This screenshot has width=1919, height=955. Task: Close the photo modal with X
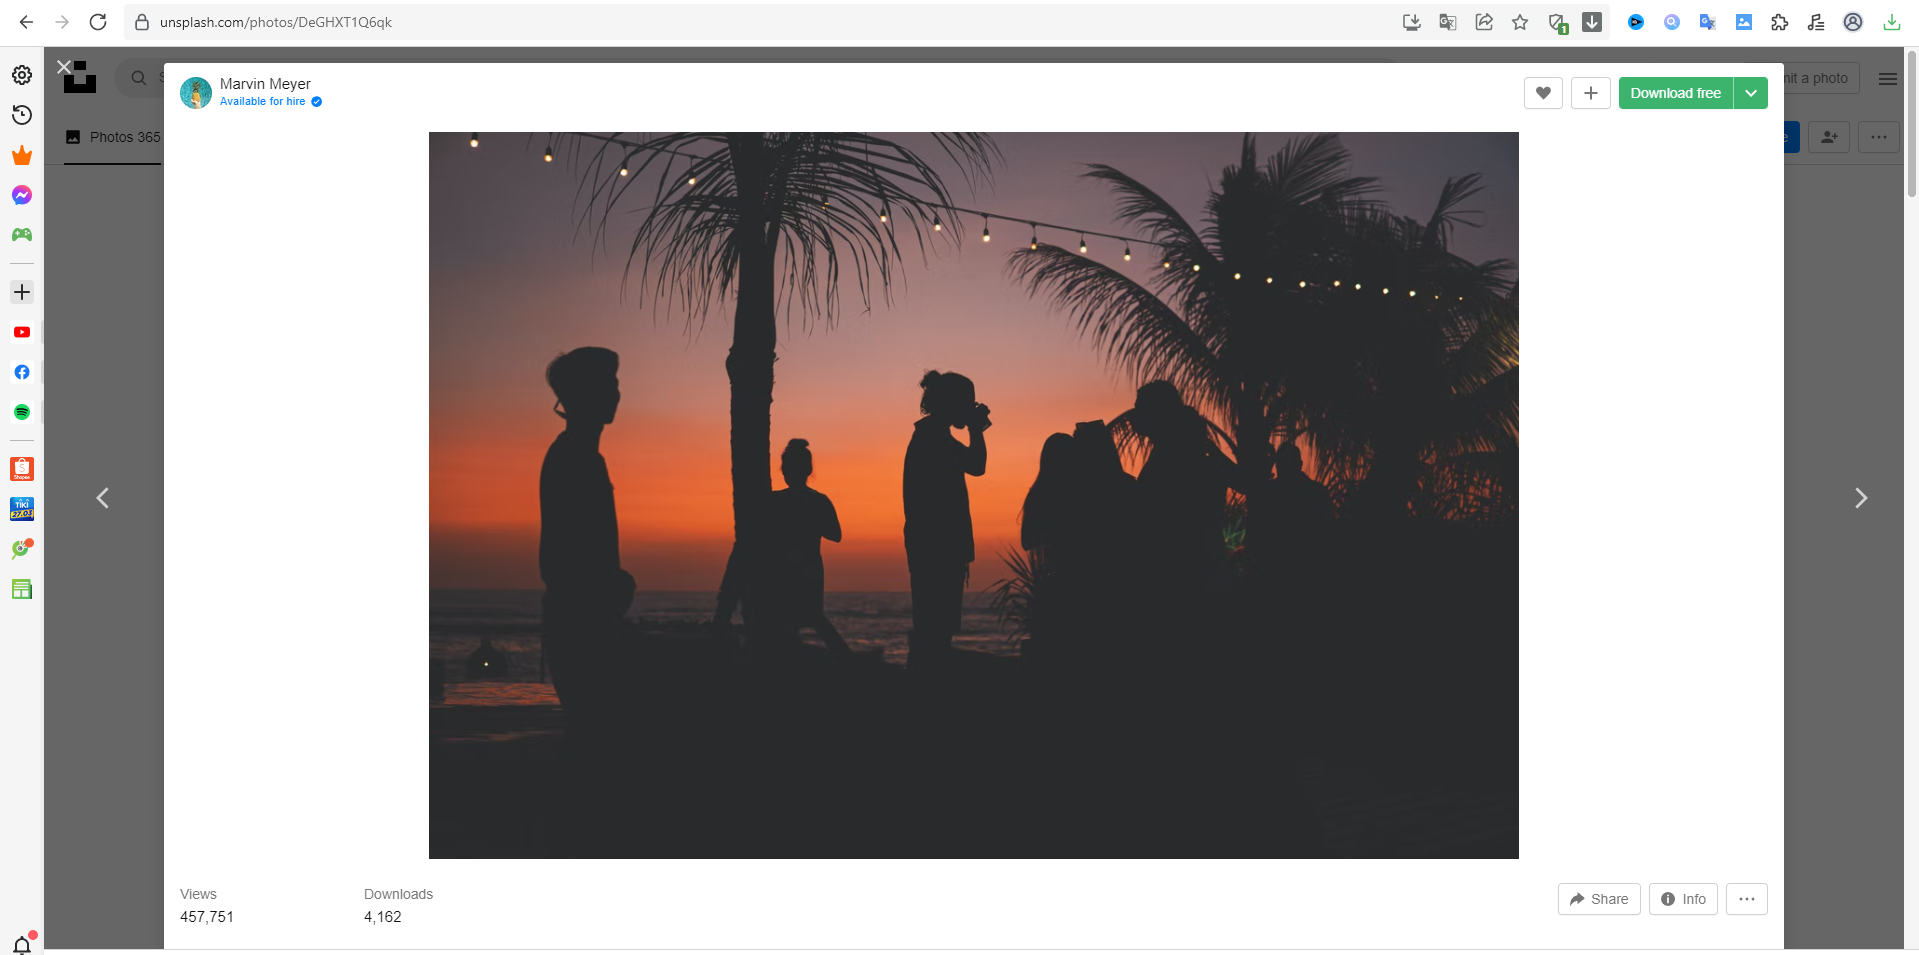[x=64, y=67]
